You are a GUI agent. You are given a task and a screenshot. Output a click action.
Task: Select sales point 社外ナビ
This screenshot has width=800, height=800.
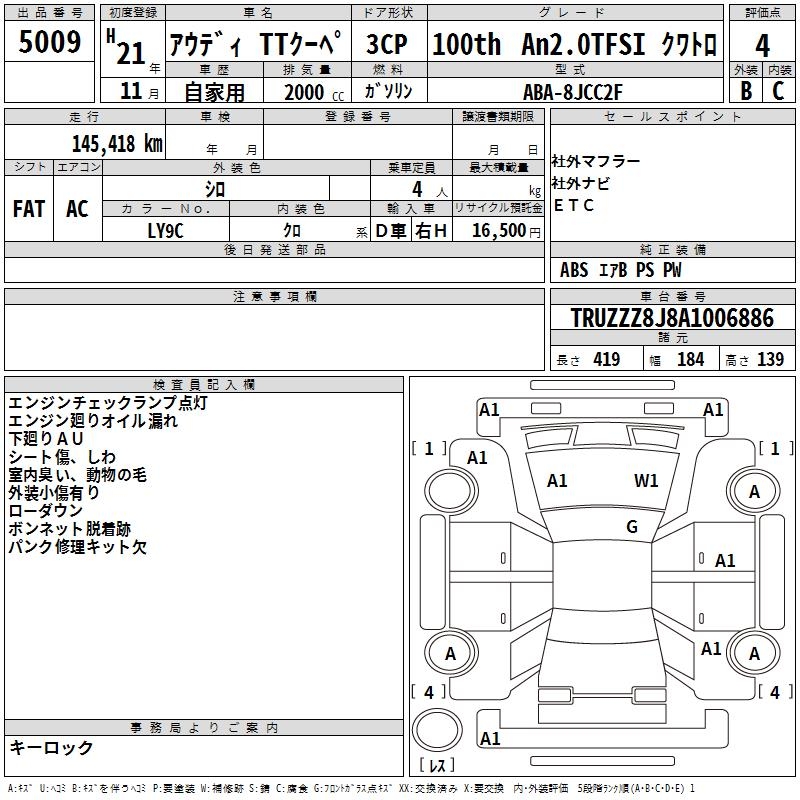tap(581, 183)
